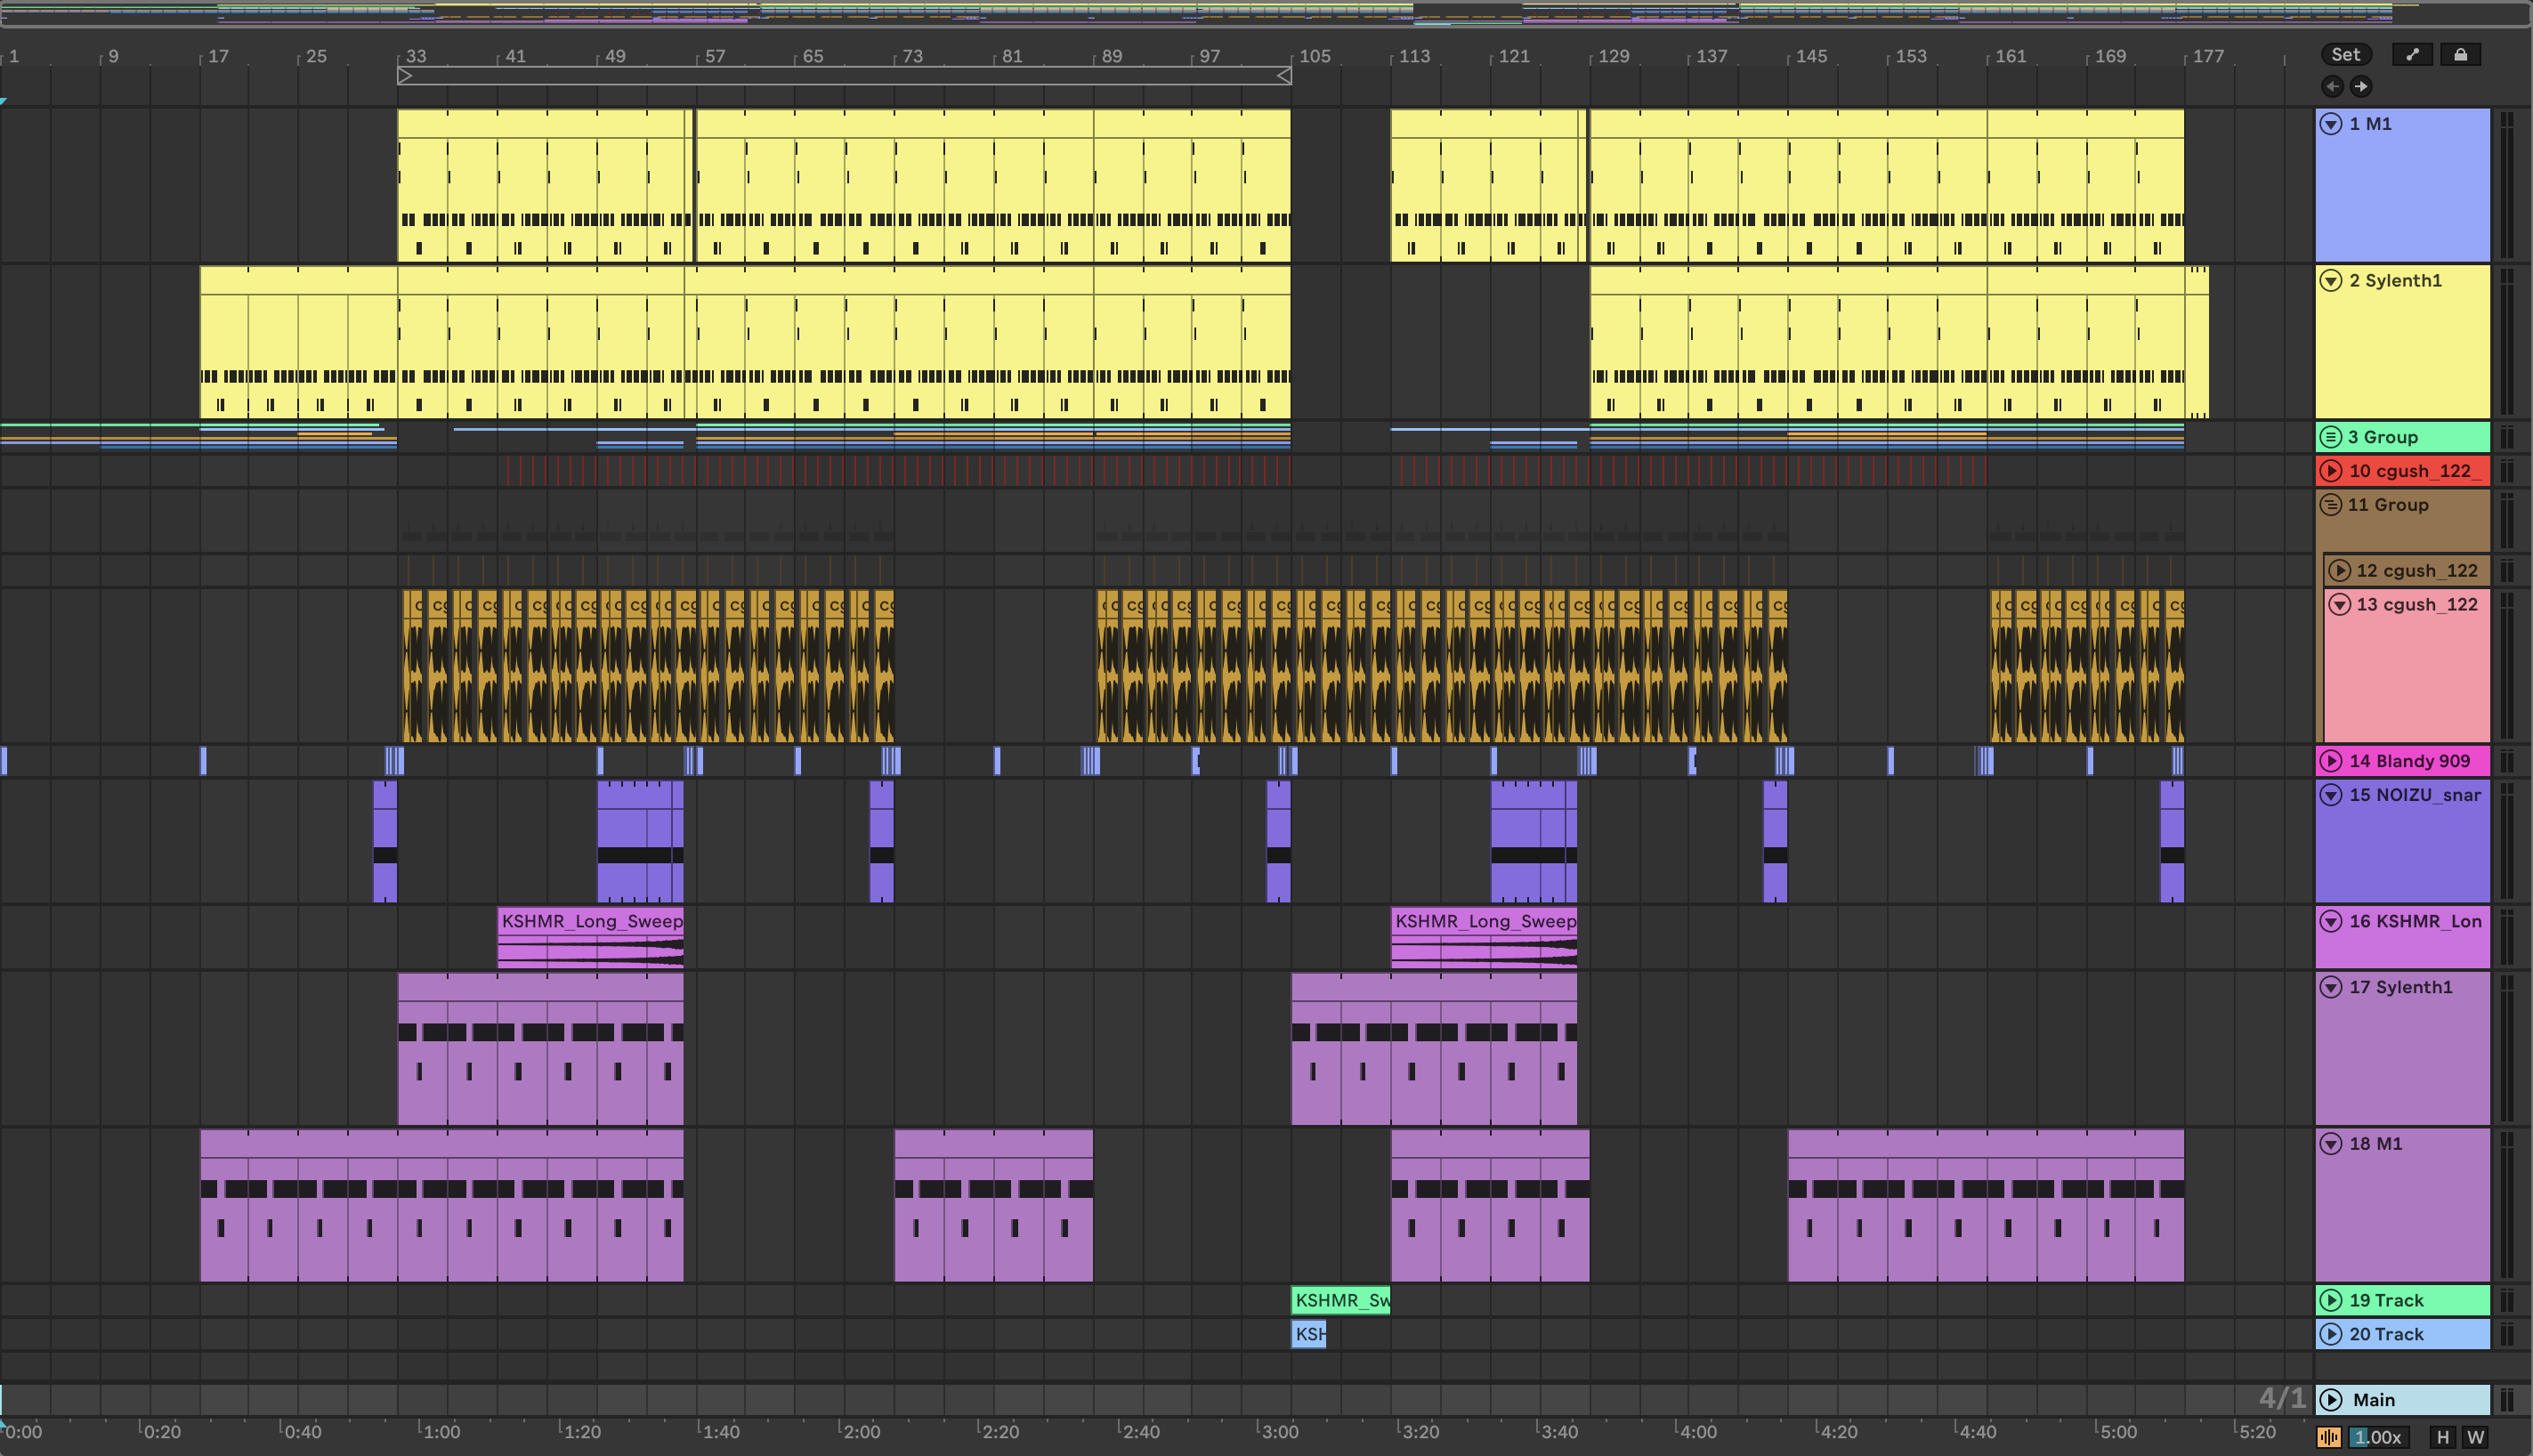The image size is (2533, 1456).
Task: Fold the 1 M1 track
Action: point(2331,124)
